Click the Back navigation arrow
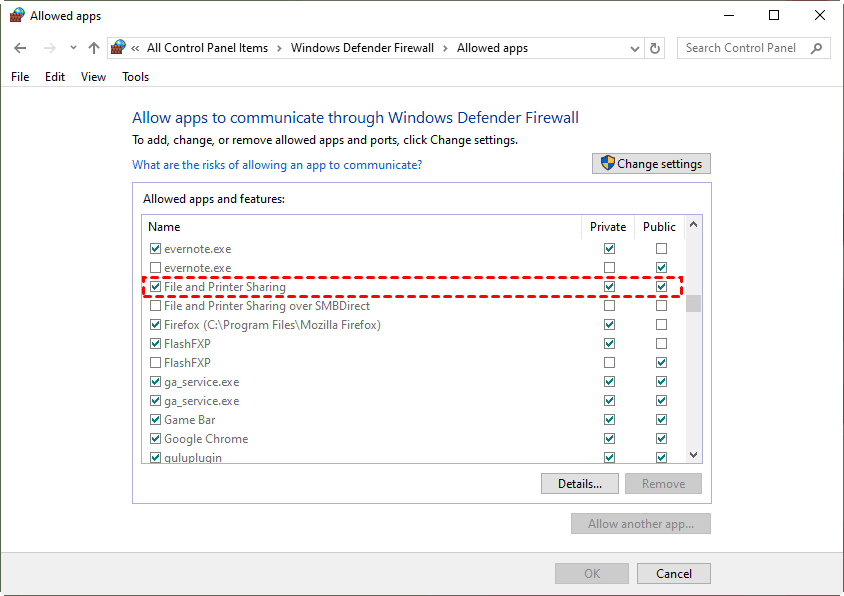The height and width of the screenshot is (596, 844). pos(21,48)
